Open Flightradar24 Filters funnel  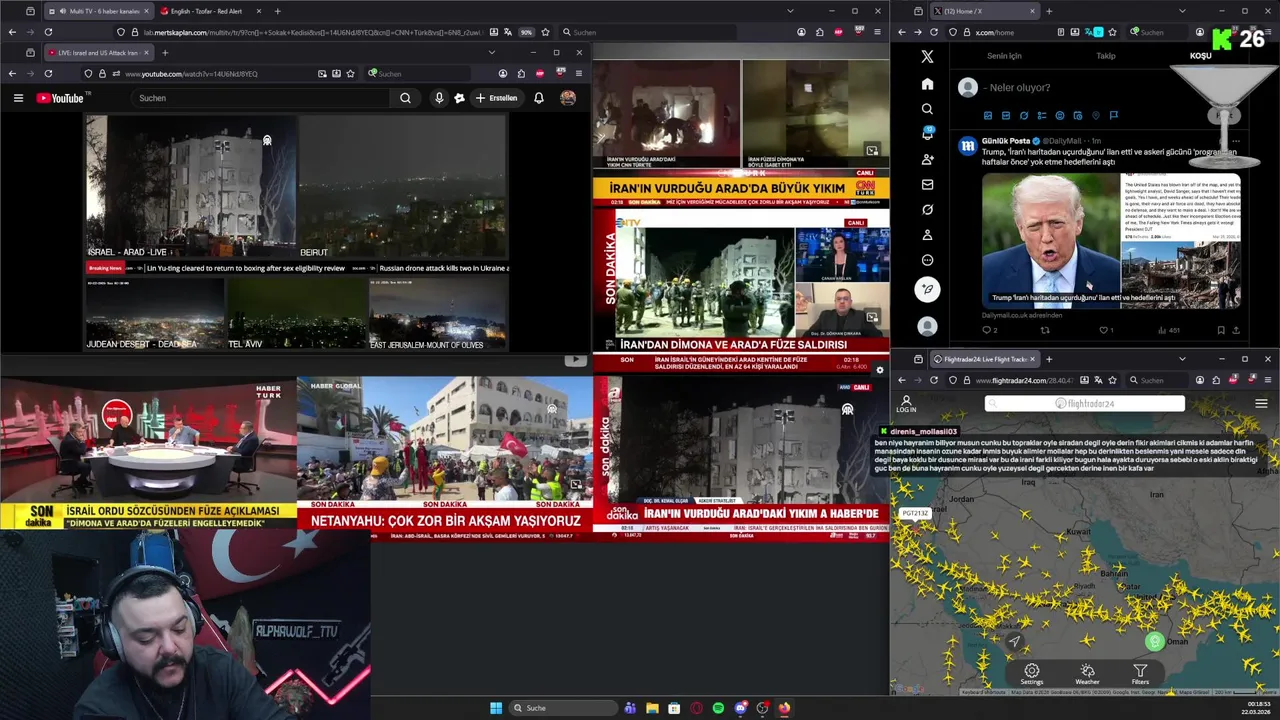[x=1140, y=674]
